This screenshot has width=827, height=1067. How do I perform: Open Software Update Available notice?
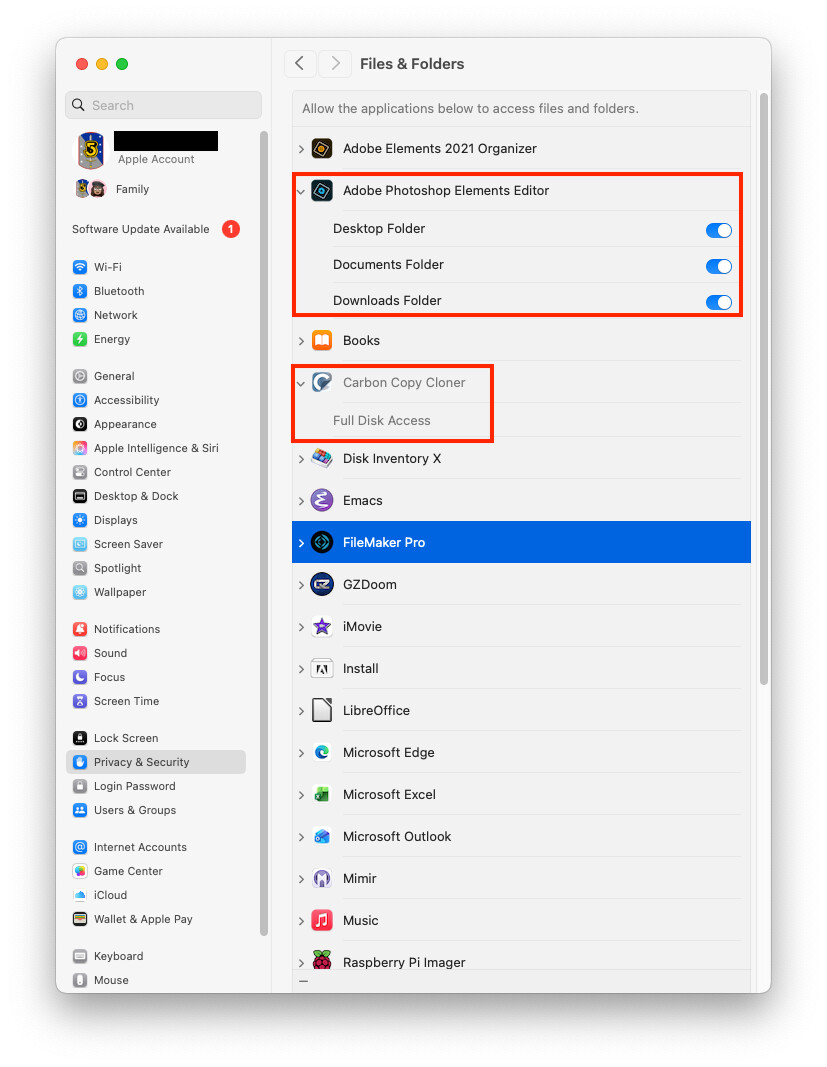pyautogui.click(x=141, y=229)
